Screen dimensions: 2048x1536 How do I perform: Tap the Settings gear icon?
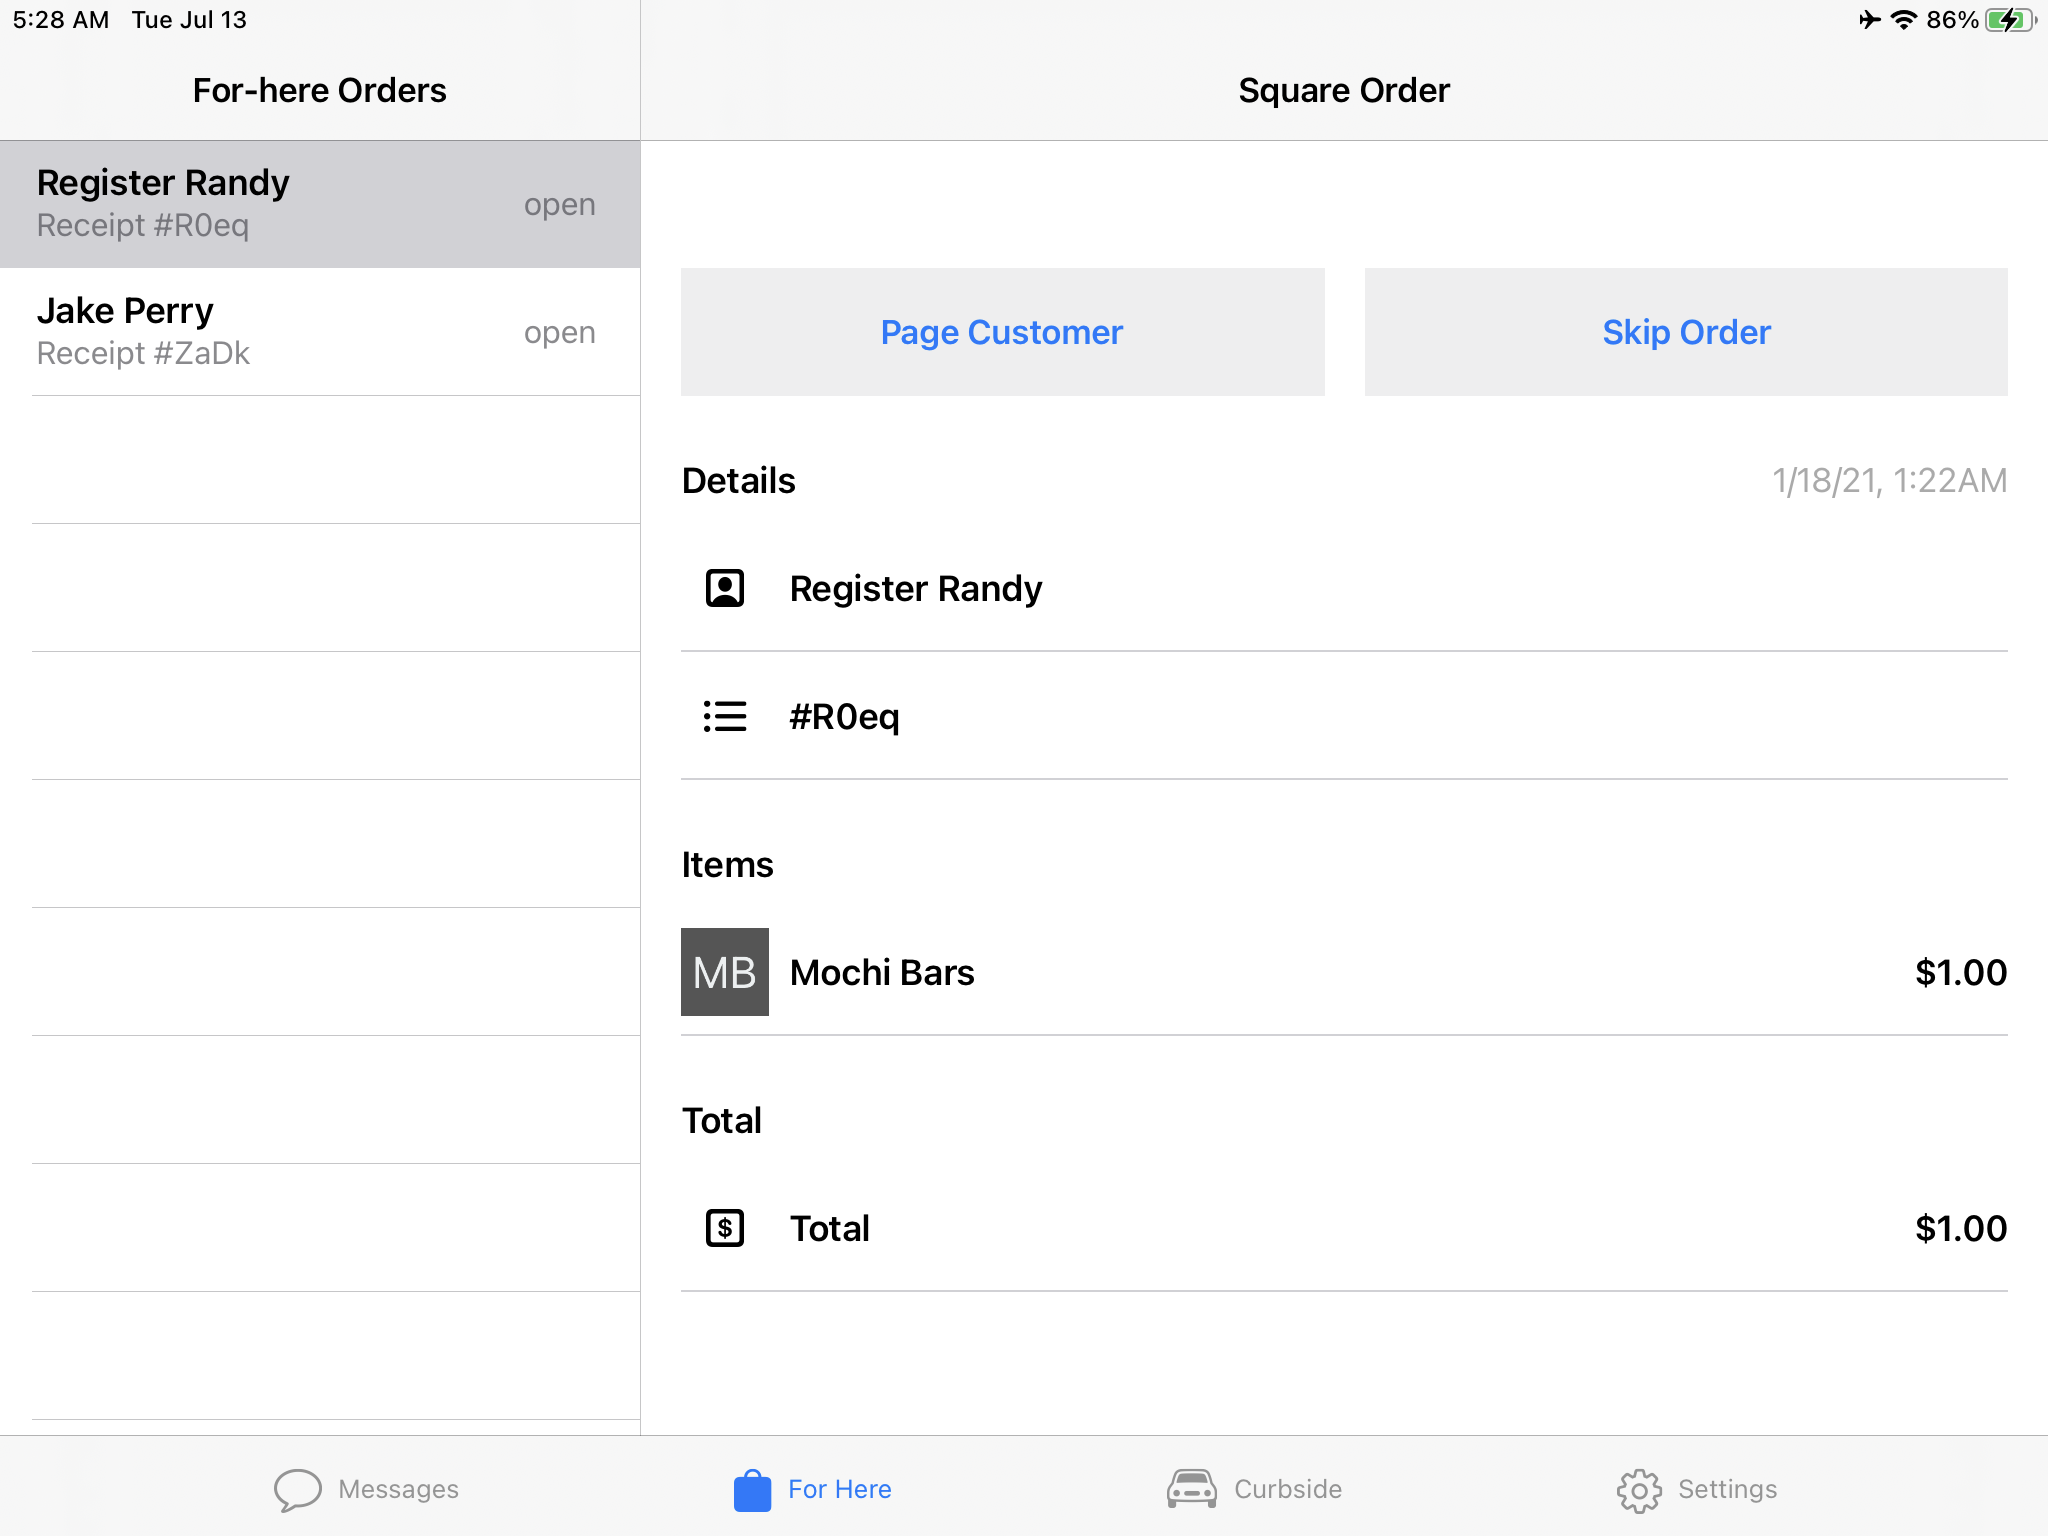pyautogui.click(x=1639, y=1490)
